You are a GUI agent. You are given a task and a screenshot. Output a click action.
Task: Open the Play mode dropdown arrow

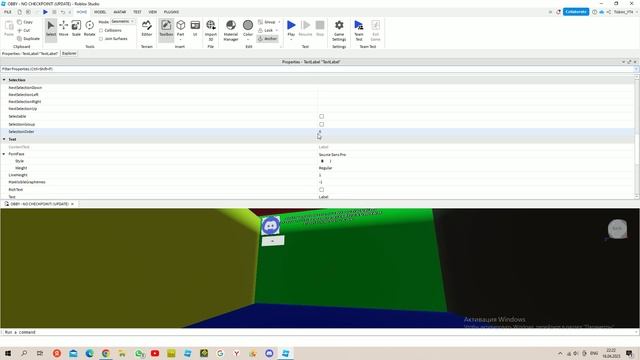[291, 40]
